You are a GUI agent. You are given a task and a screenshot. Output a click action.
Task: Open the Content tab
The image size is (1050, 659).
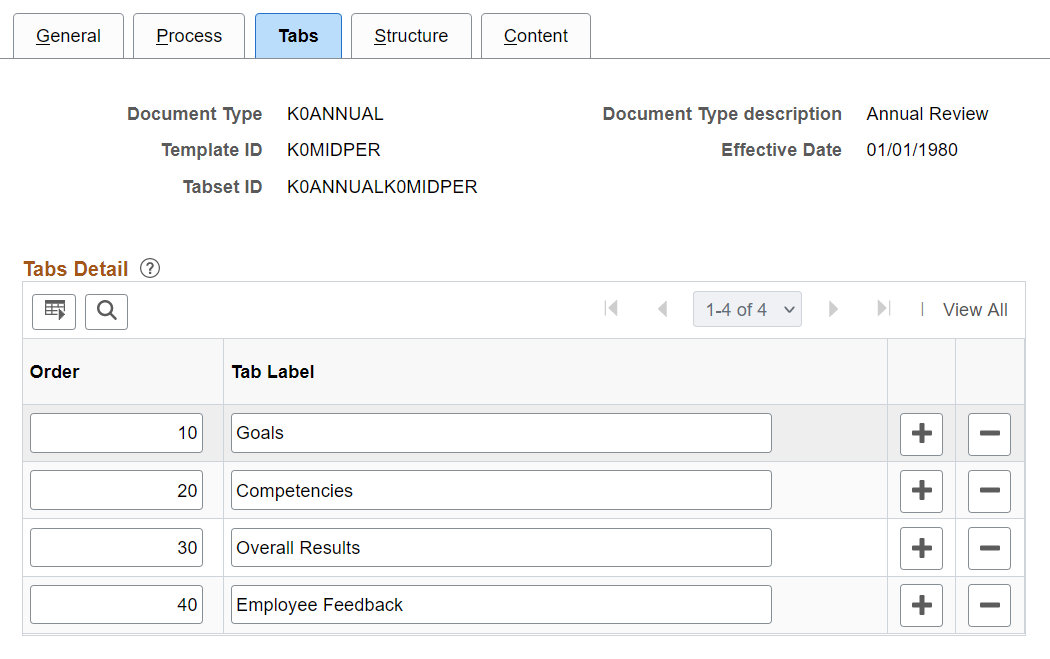coord(536,36)
